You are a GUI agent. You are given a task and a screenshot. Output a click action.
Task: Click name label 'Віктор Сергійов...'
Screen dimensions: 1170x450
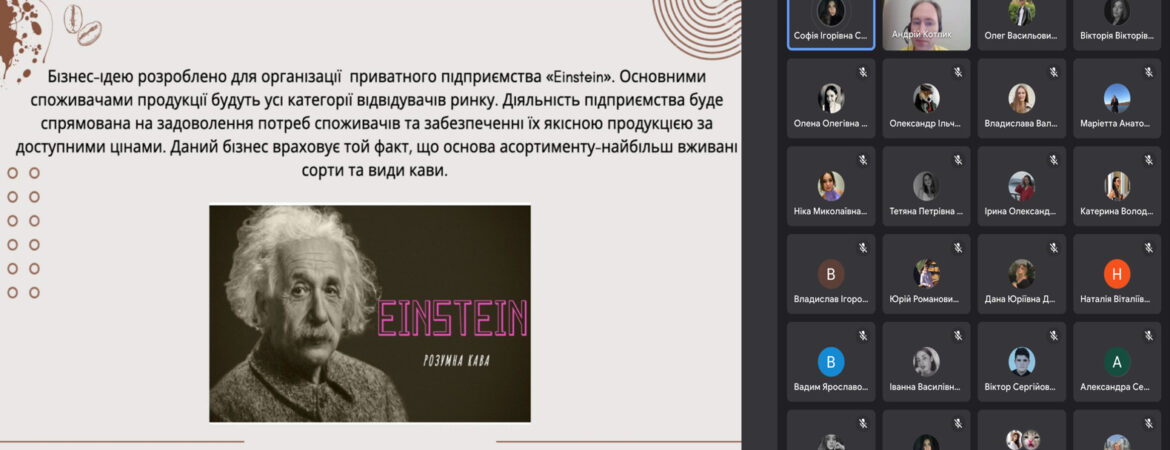tap(1021, 387)
